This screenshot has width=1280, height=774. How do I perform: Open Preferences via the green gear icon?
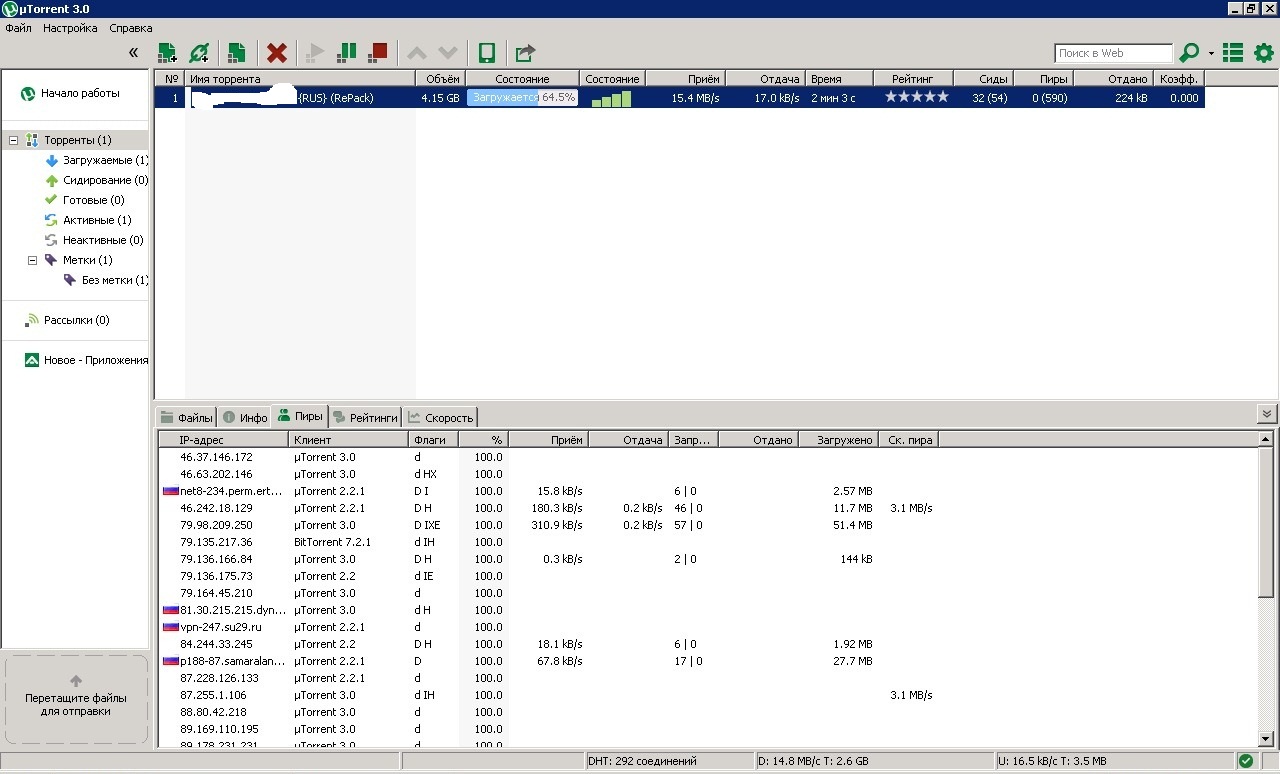[x=1263, y=53]
